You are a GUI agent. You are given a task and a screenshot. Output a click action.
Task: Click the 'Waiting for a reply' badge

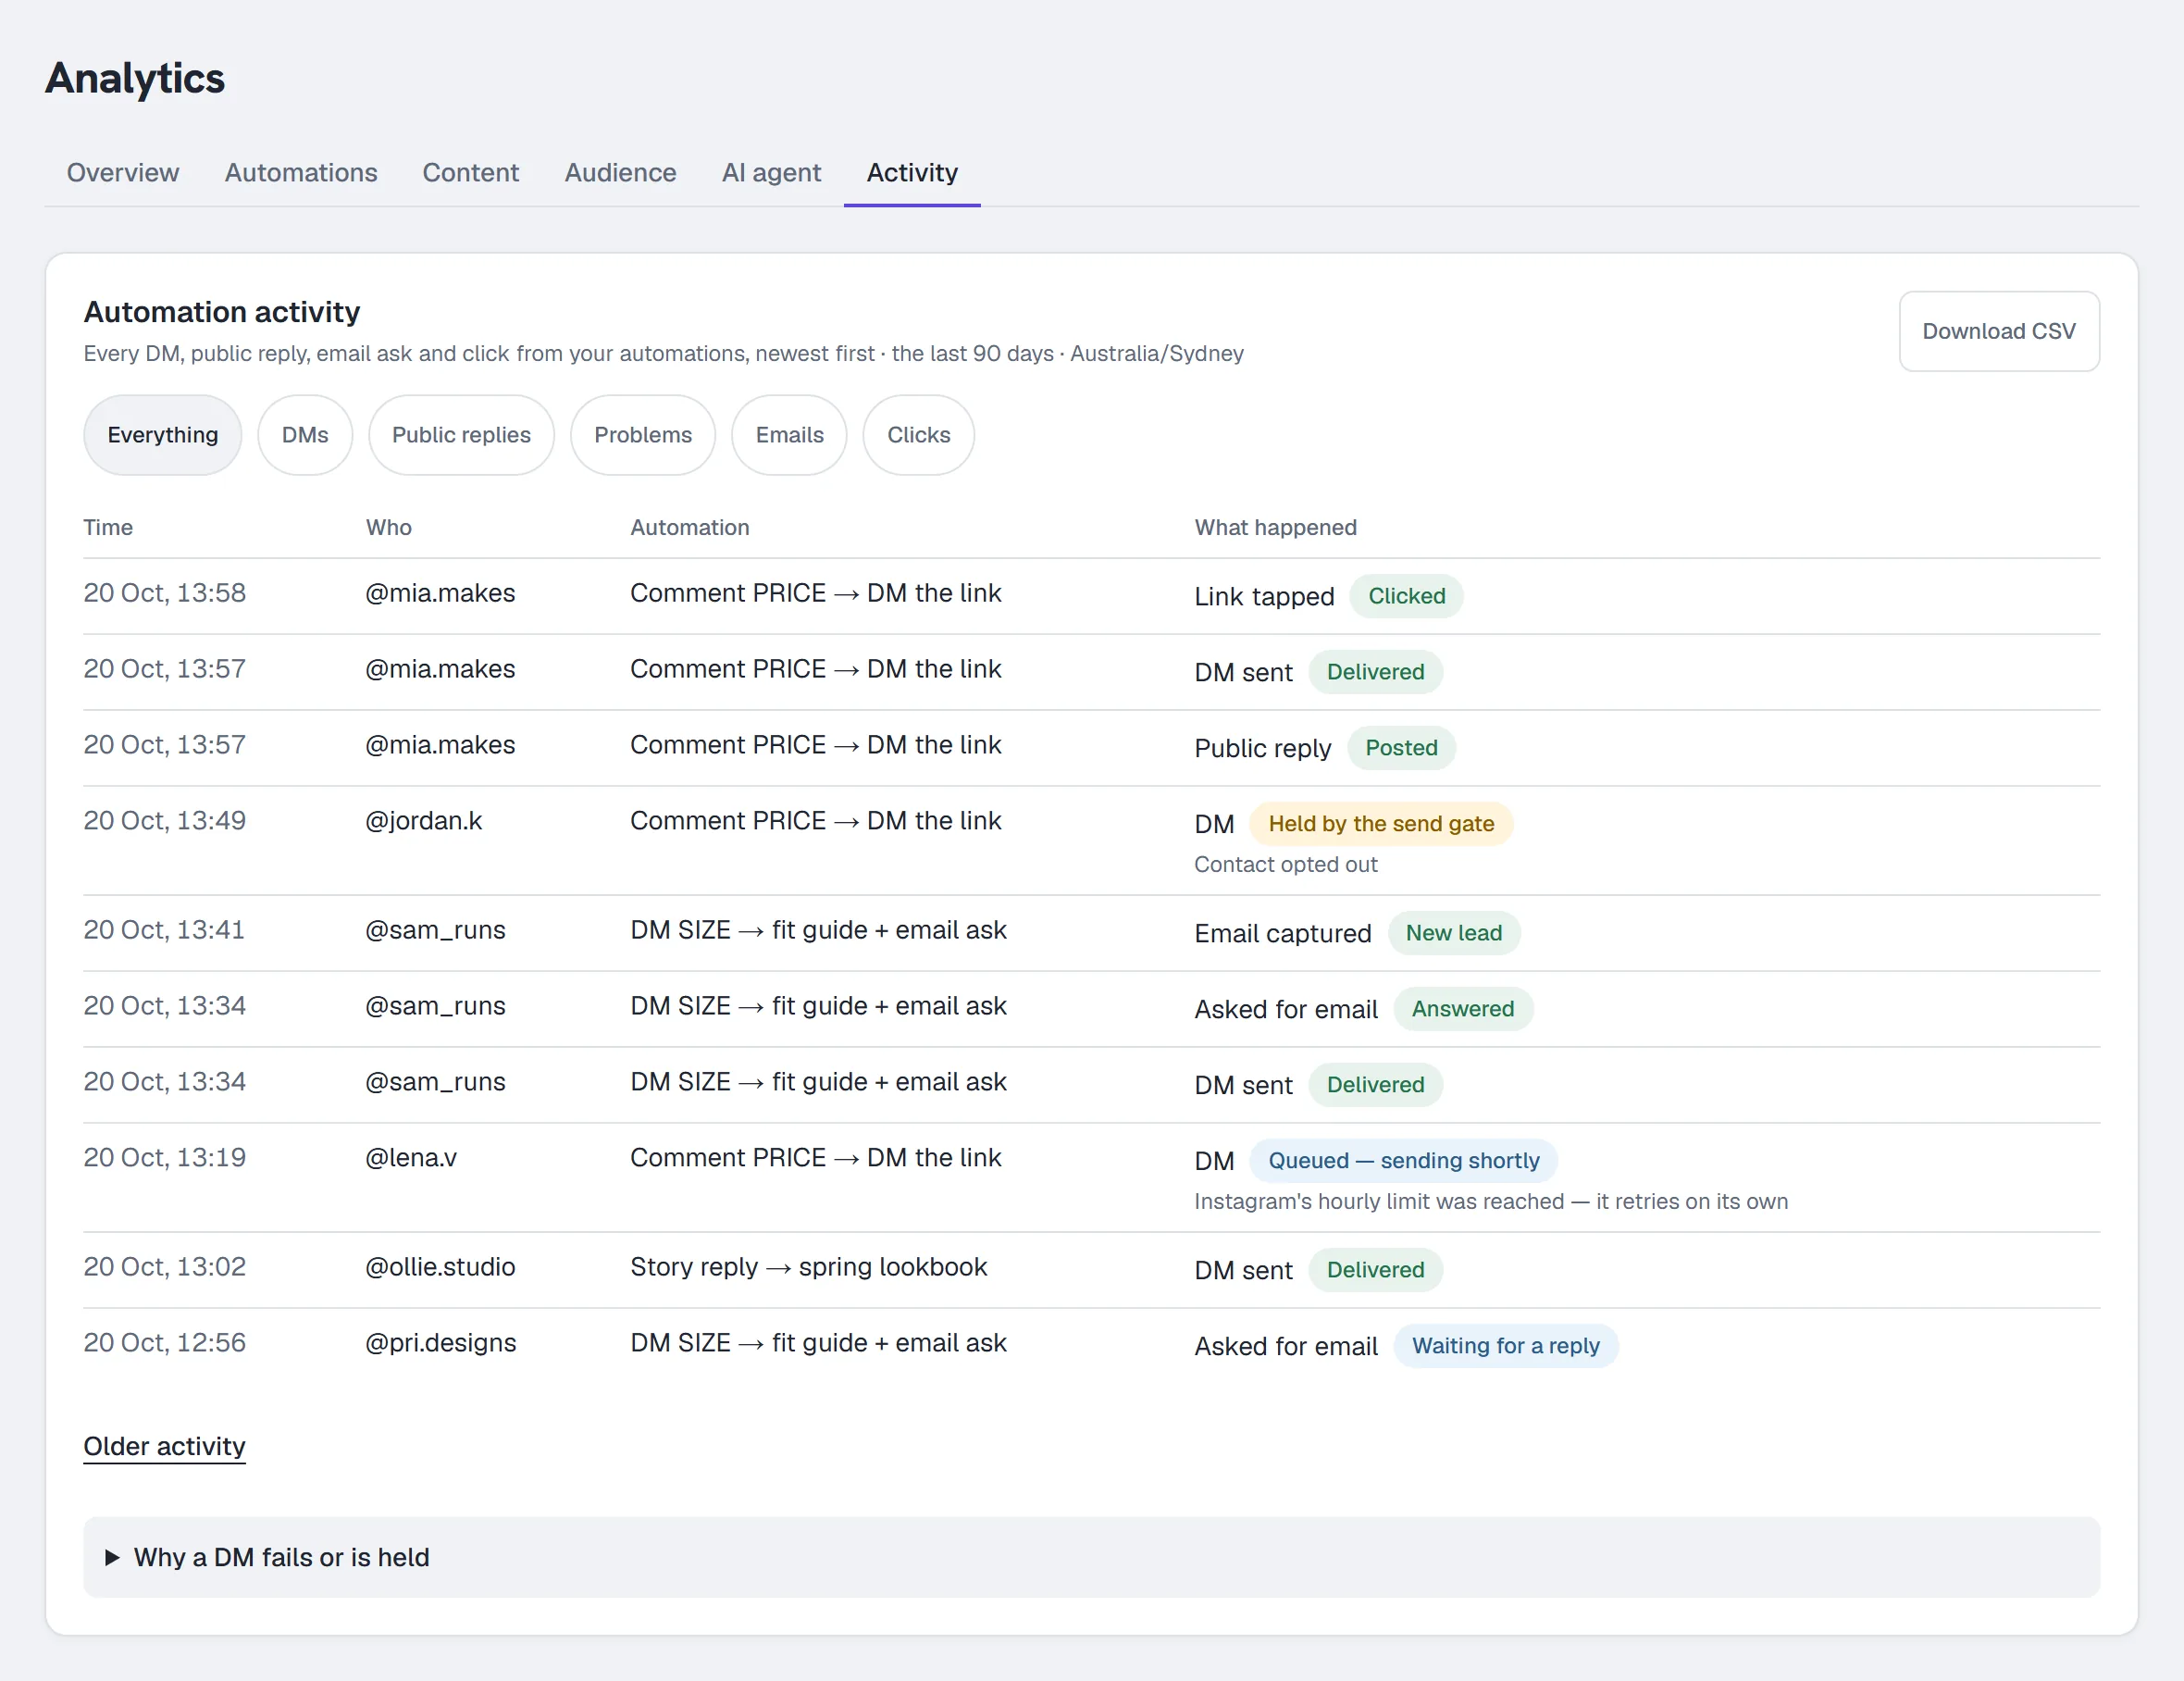1505,1346
